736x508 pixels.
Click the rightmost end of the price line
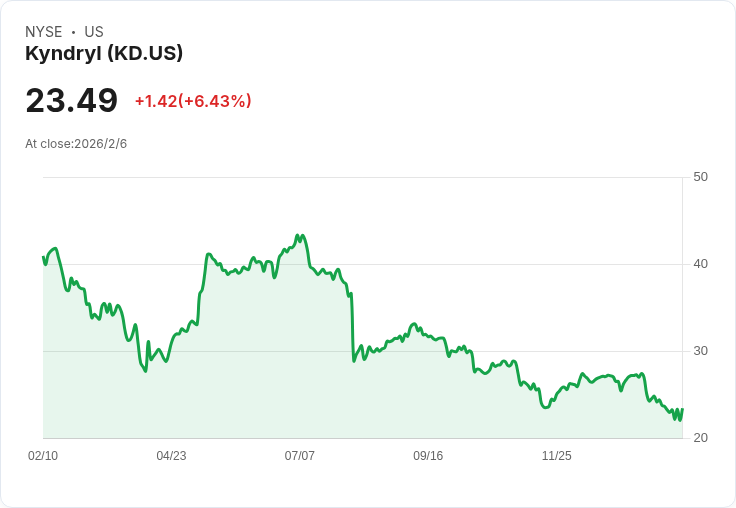pos(682,410)
